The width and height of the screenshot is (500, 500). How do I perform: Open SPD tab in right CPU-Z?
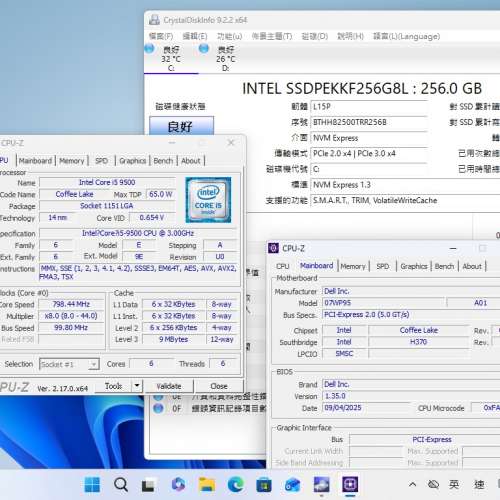383,266
